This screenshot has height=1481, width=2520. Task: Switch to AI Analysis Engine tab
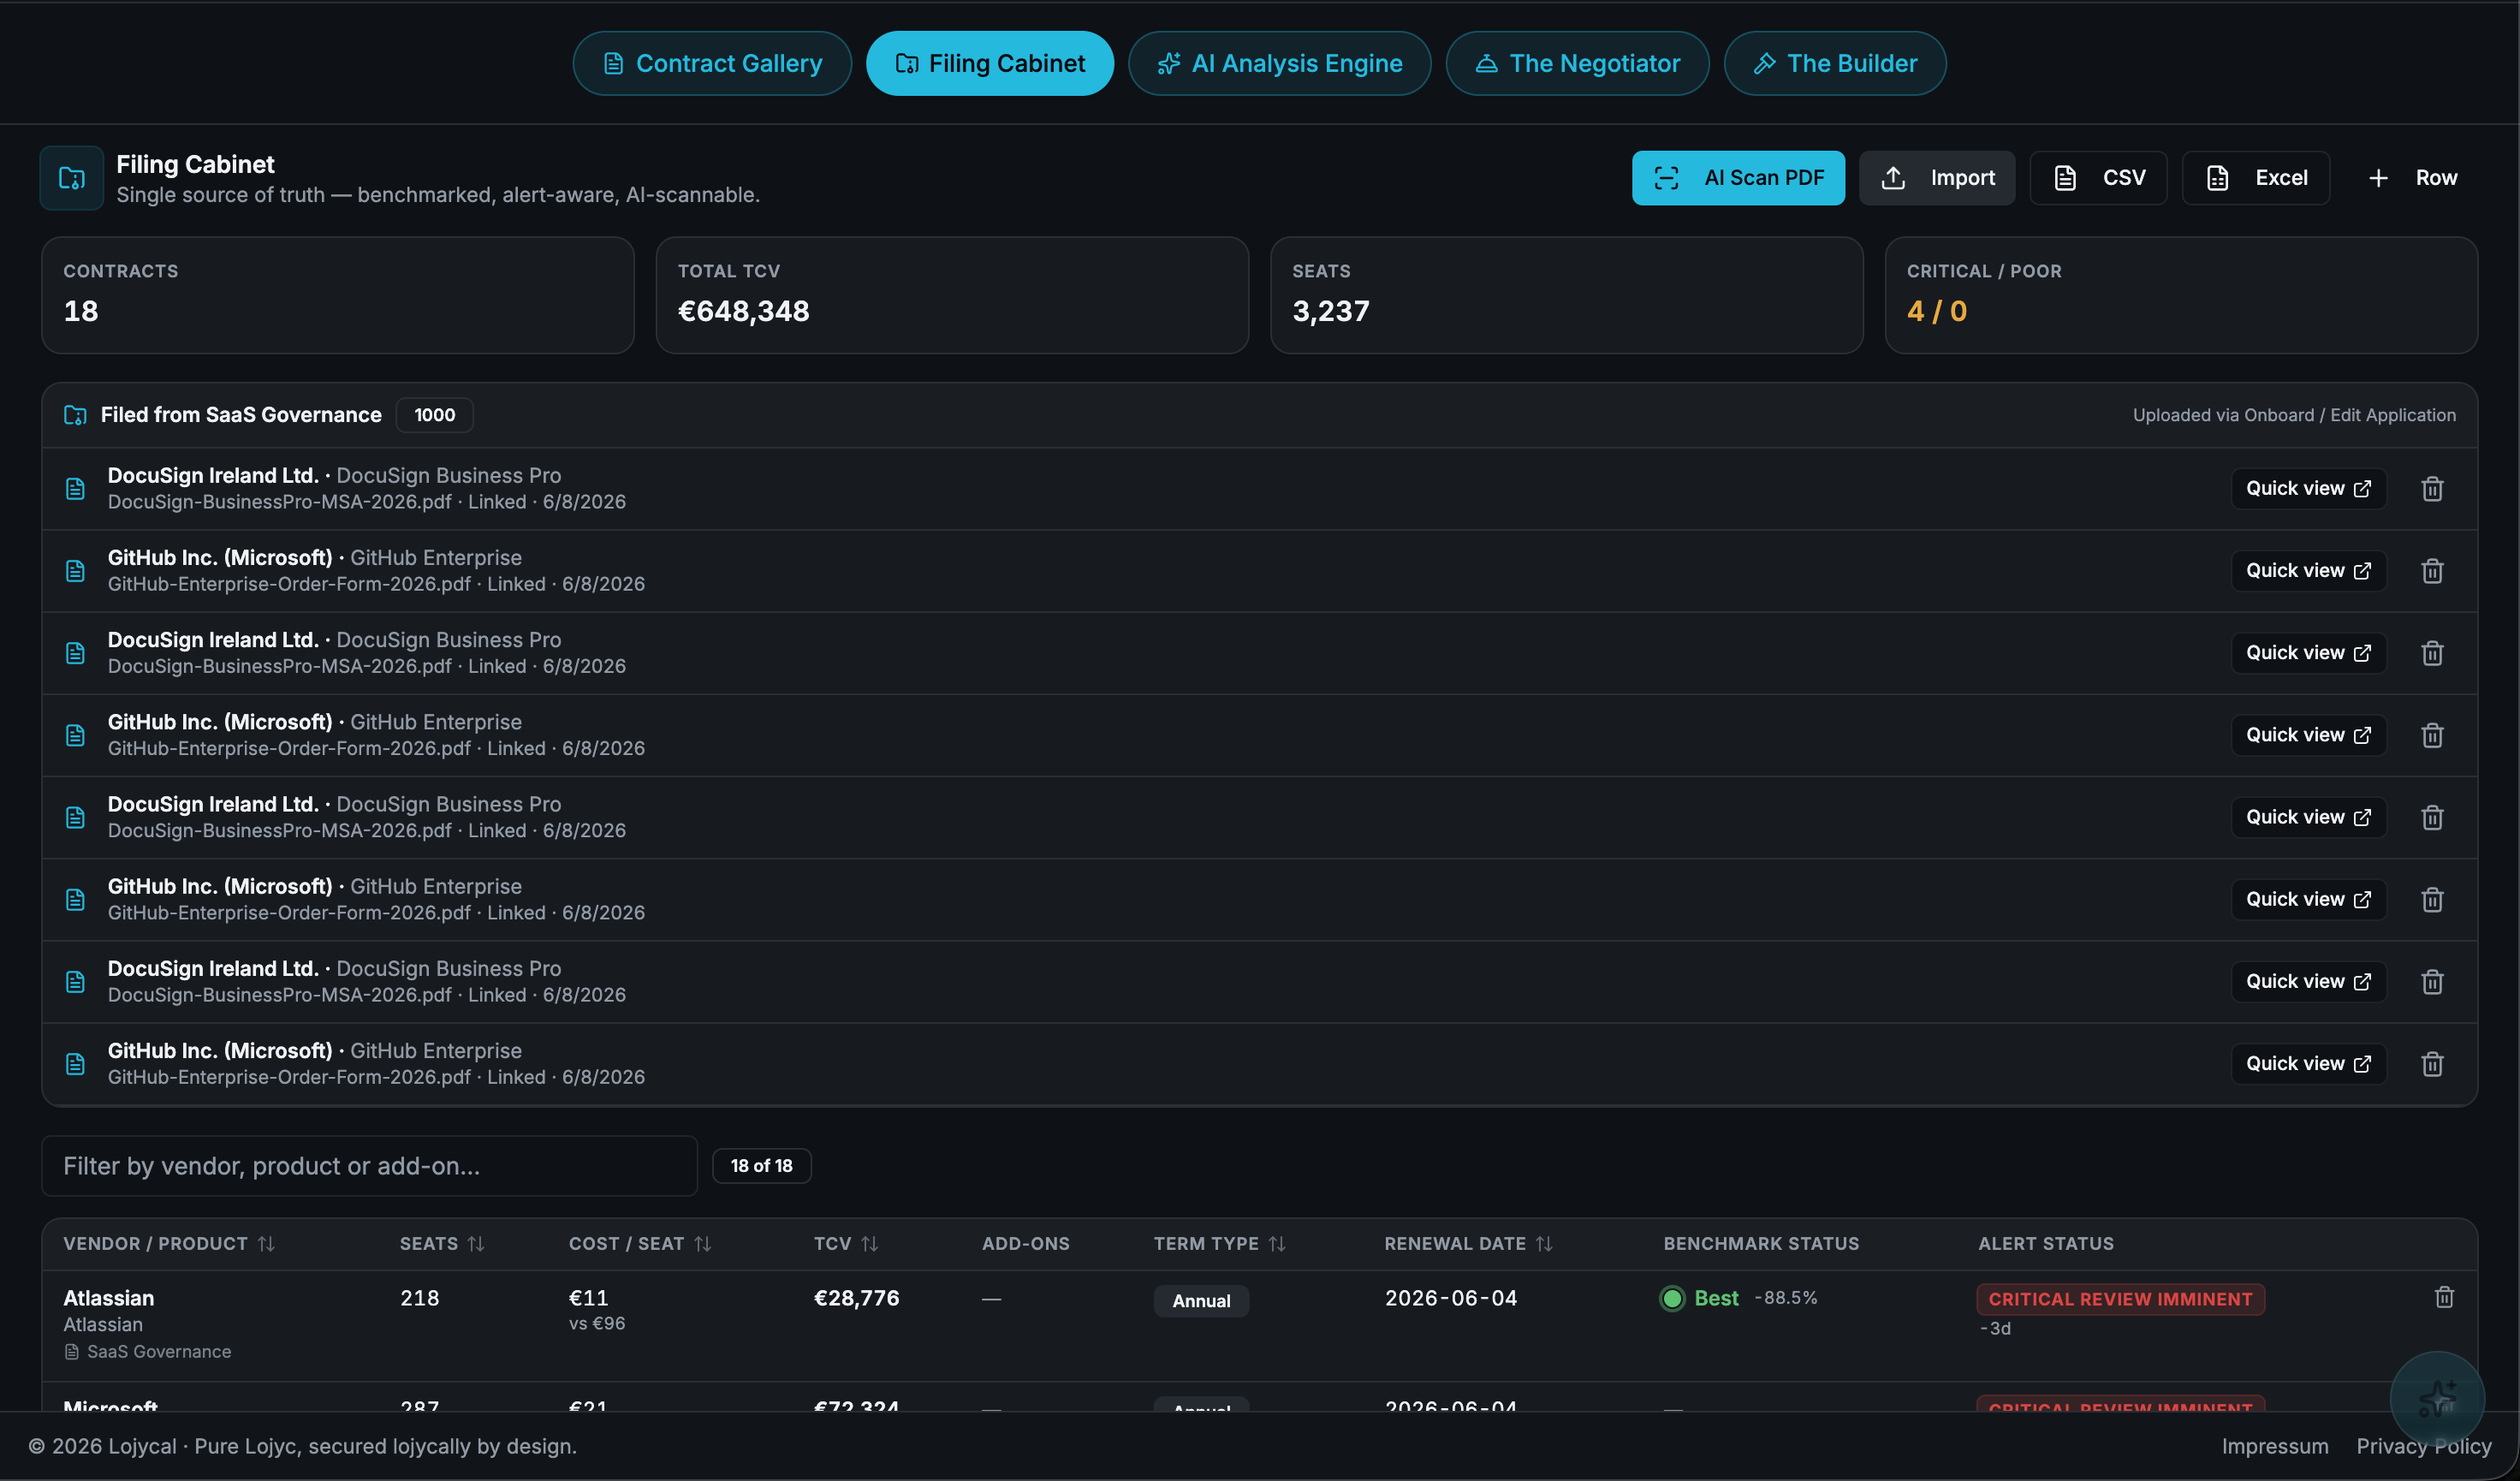1280,63
